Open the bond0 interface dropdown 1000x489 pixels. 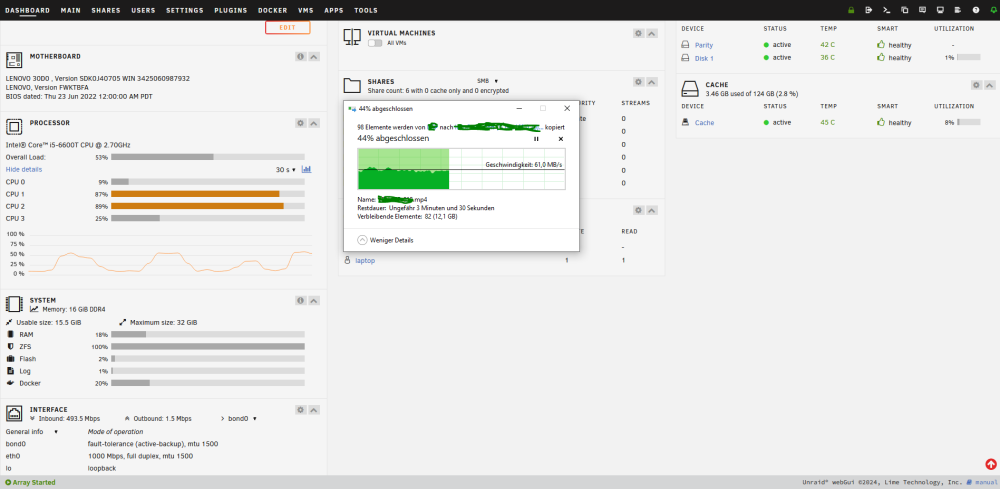[x=242, y=419]
